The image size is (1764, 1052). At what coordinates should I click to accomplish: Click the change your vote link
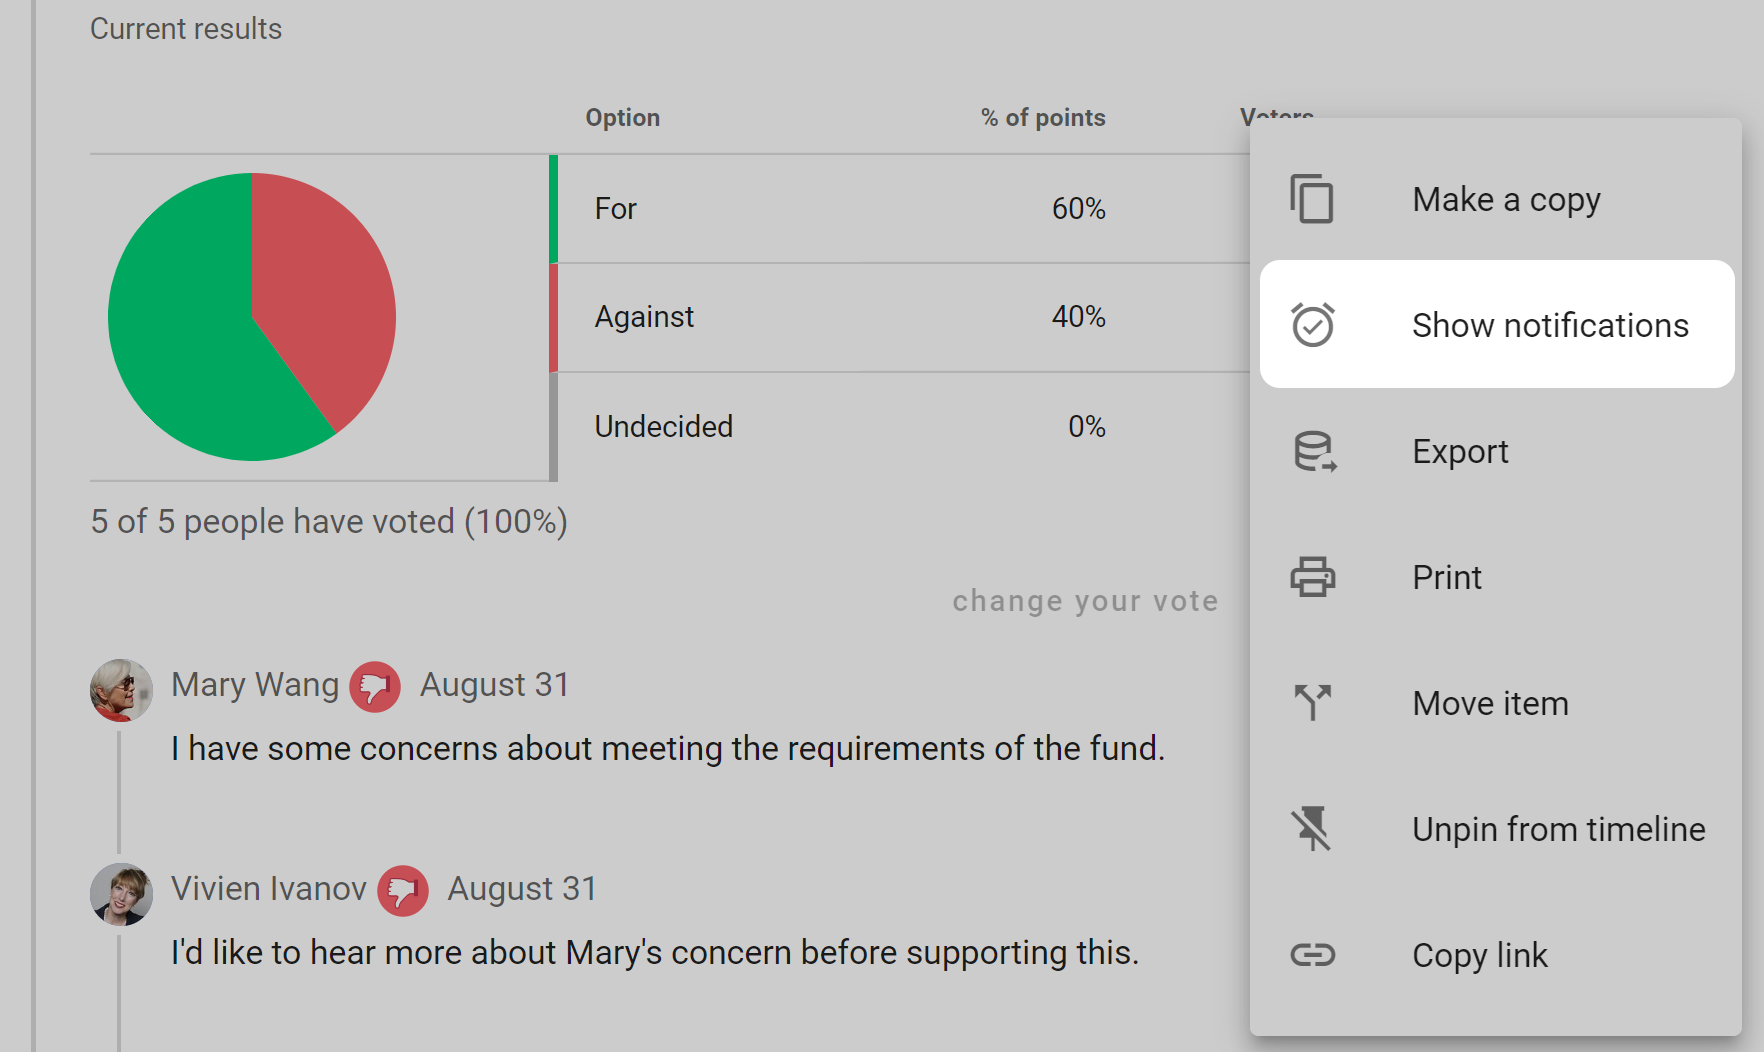[x=1085, y=600]
